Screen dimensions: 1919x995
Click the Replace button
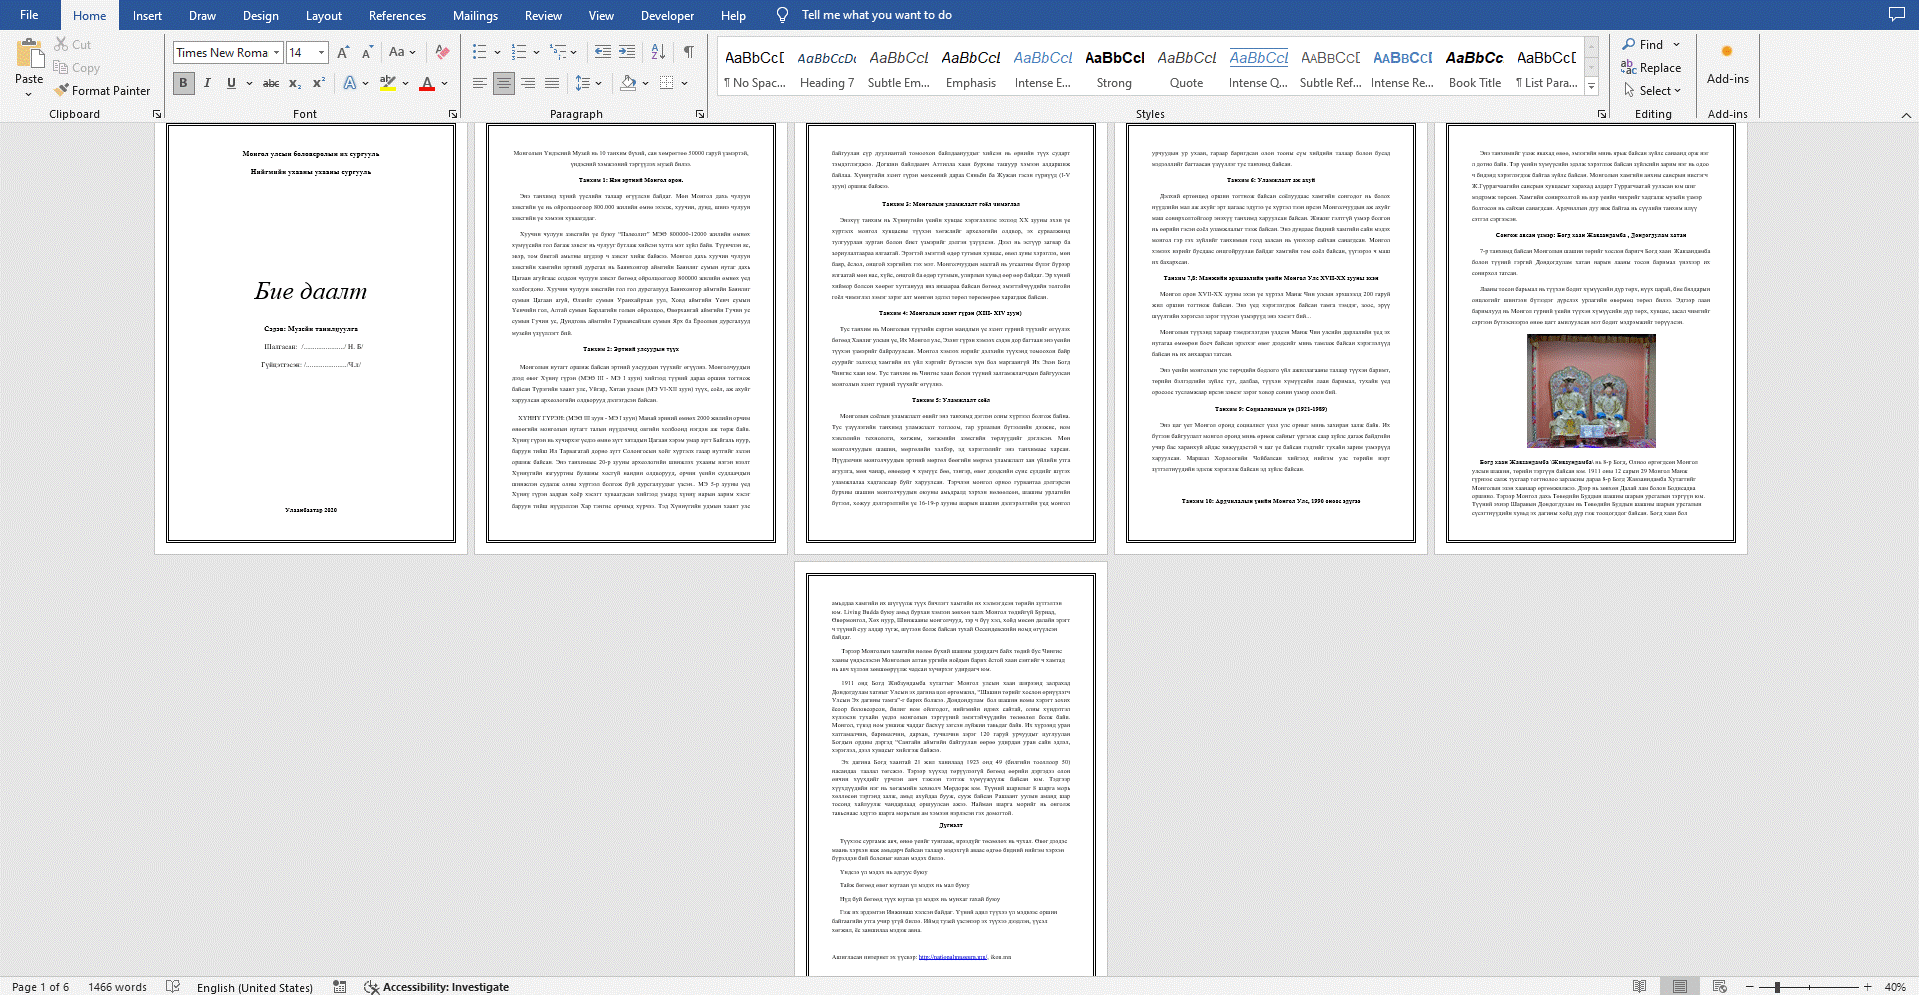point(1651,68)
